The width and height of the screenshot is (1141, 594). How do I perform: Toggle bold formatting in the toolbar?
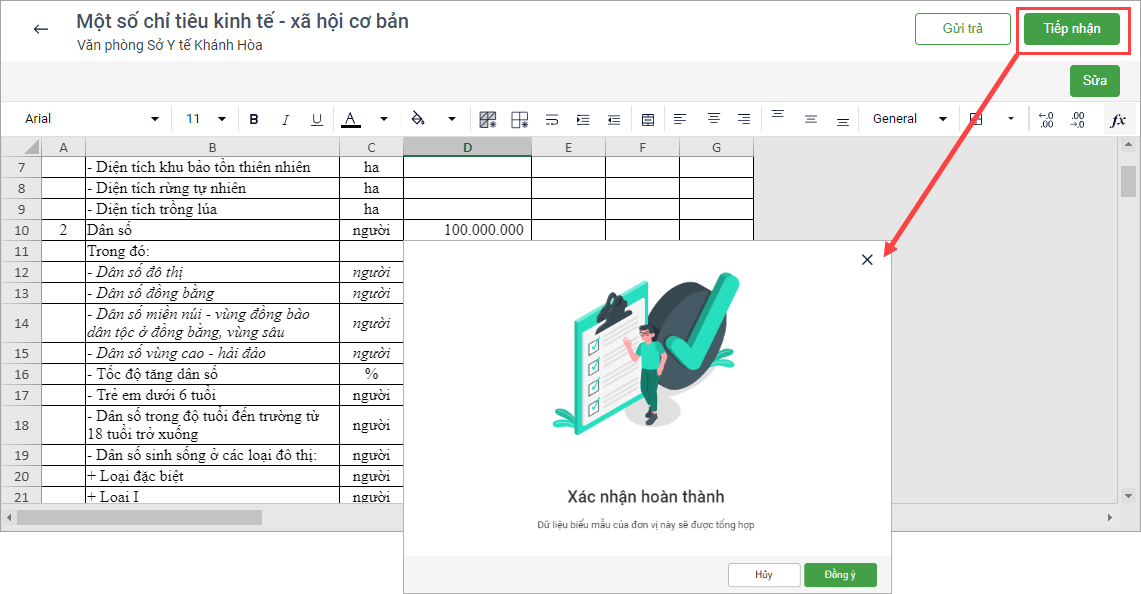tap(254, 119)
